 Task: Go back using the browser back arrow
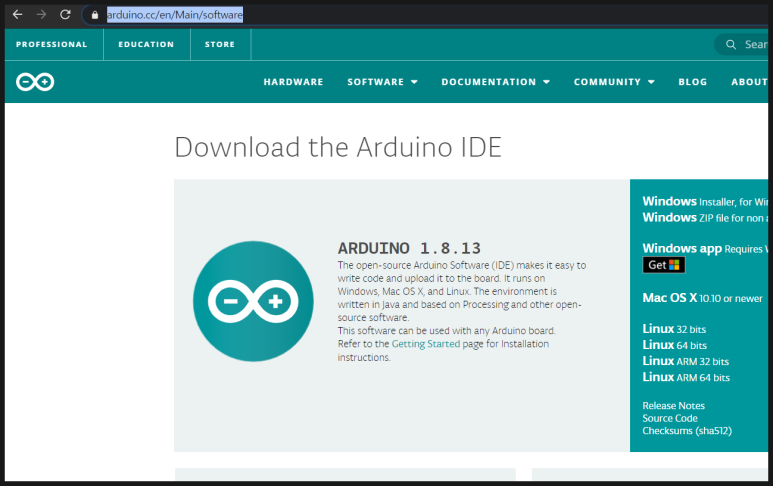[17, 15]
